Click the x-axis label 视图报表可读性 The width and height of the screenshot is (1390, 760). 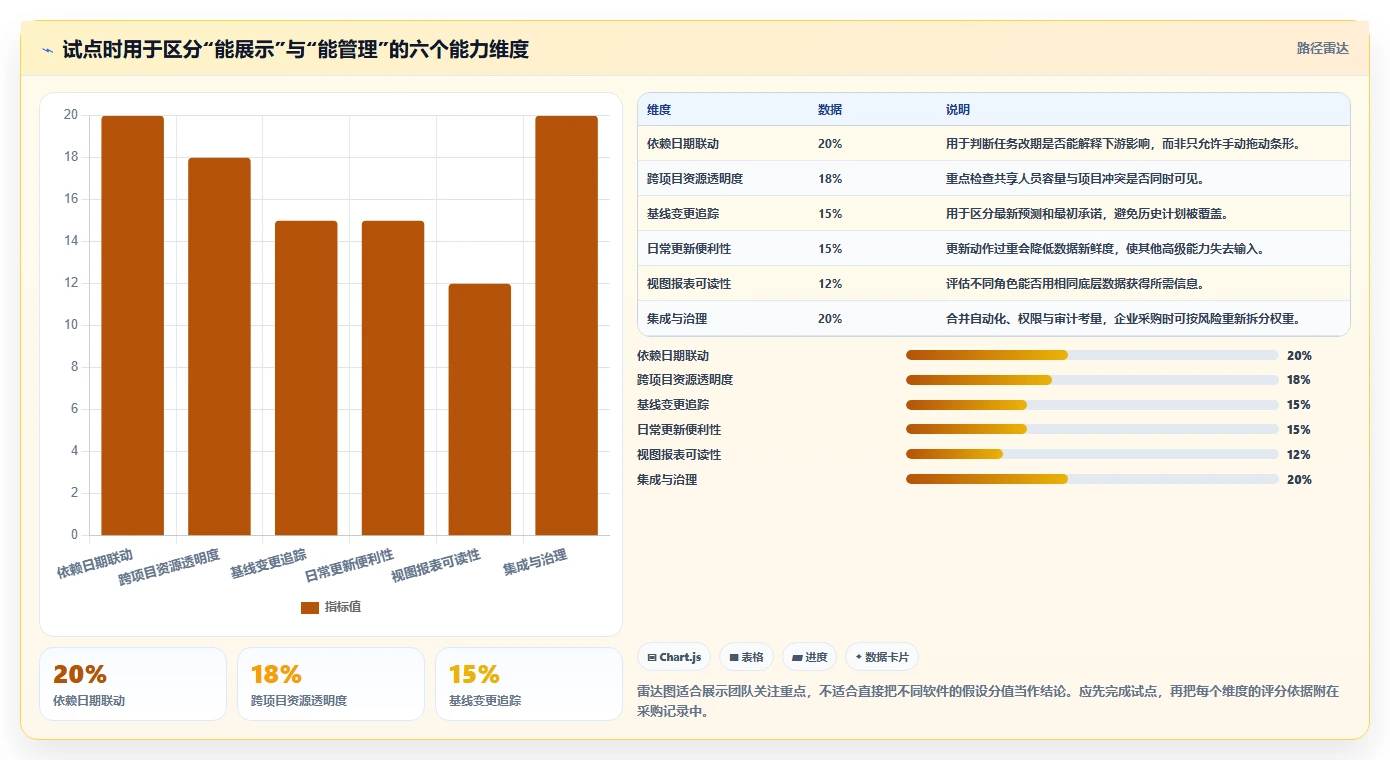click(436, 565)
